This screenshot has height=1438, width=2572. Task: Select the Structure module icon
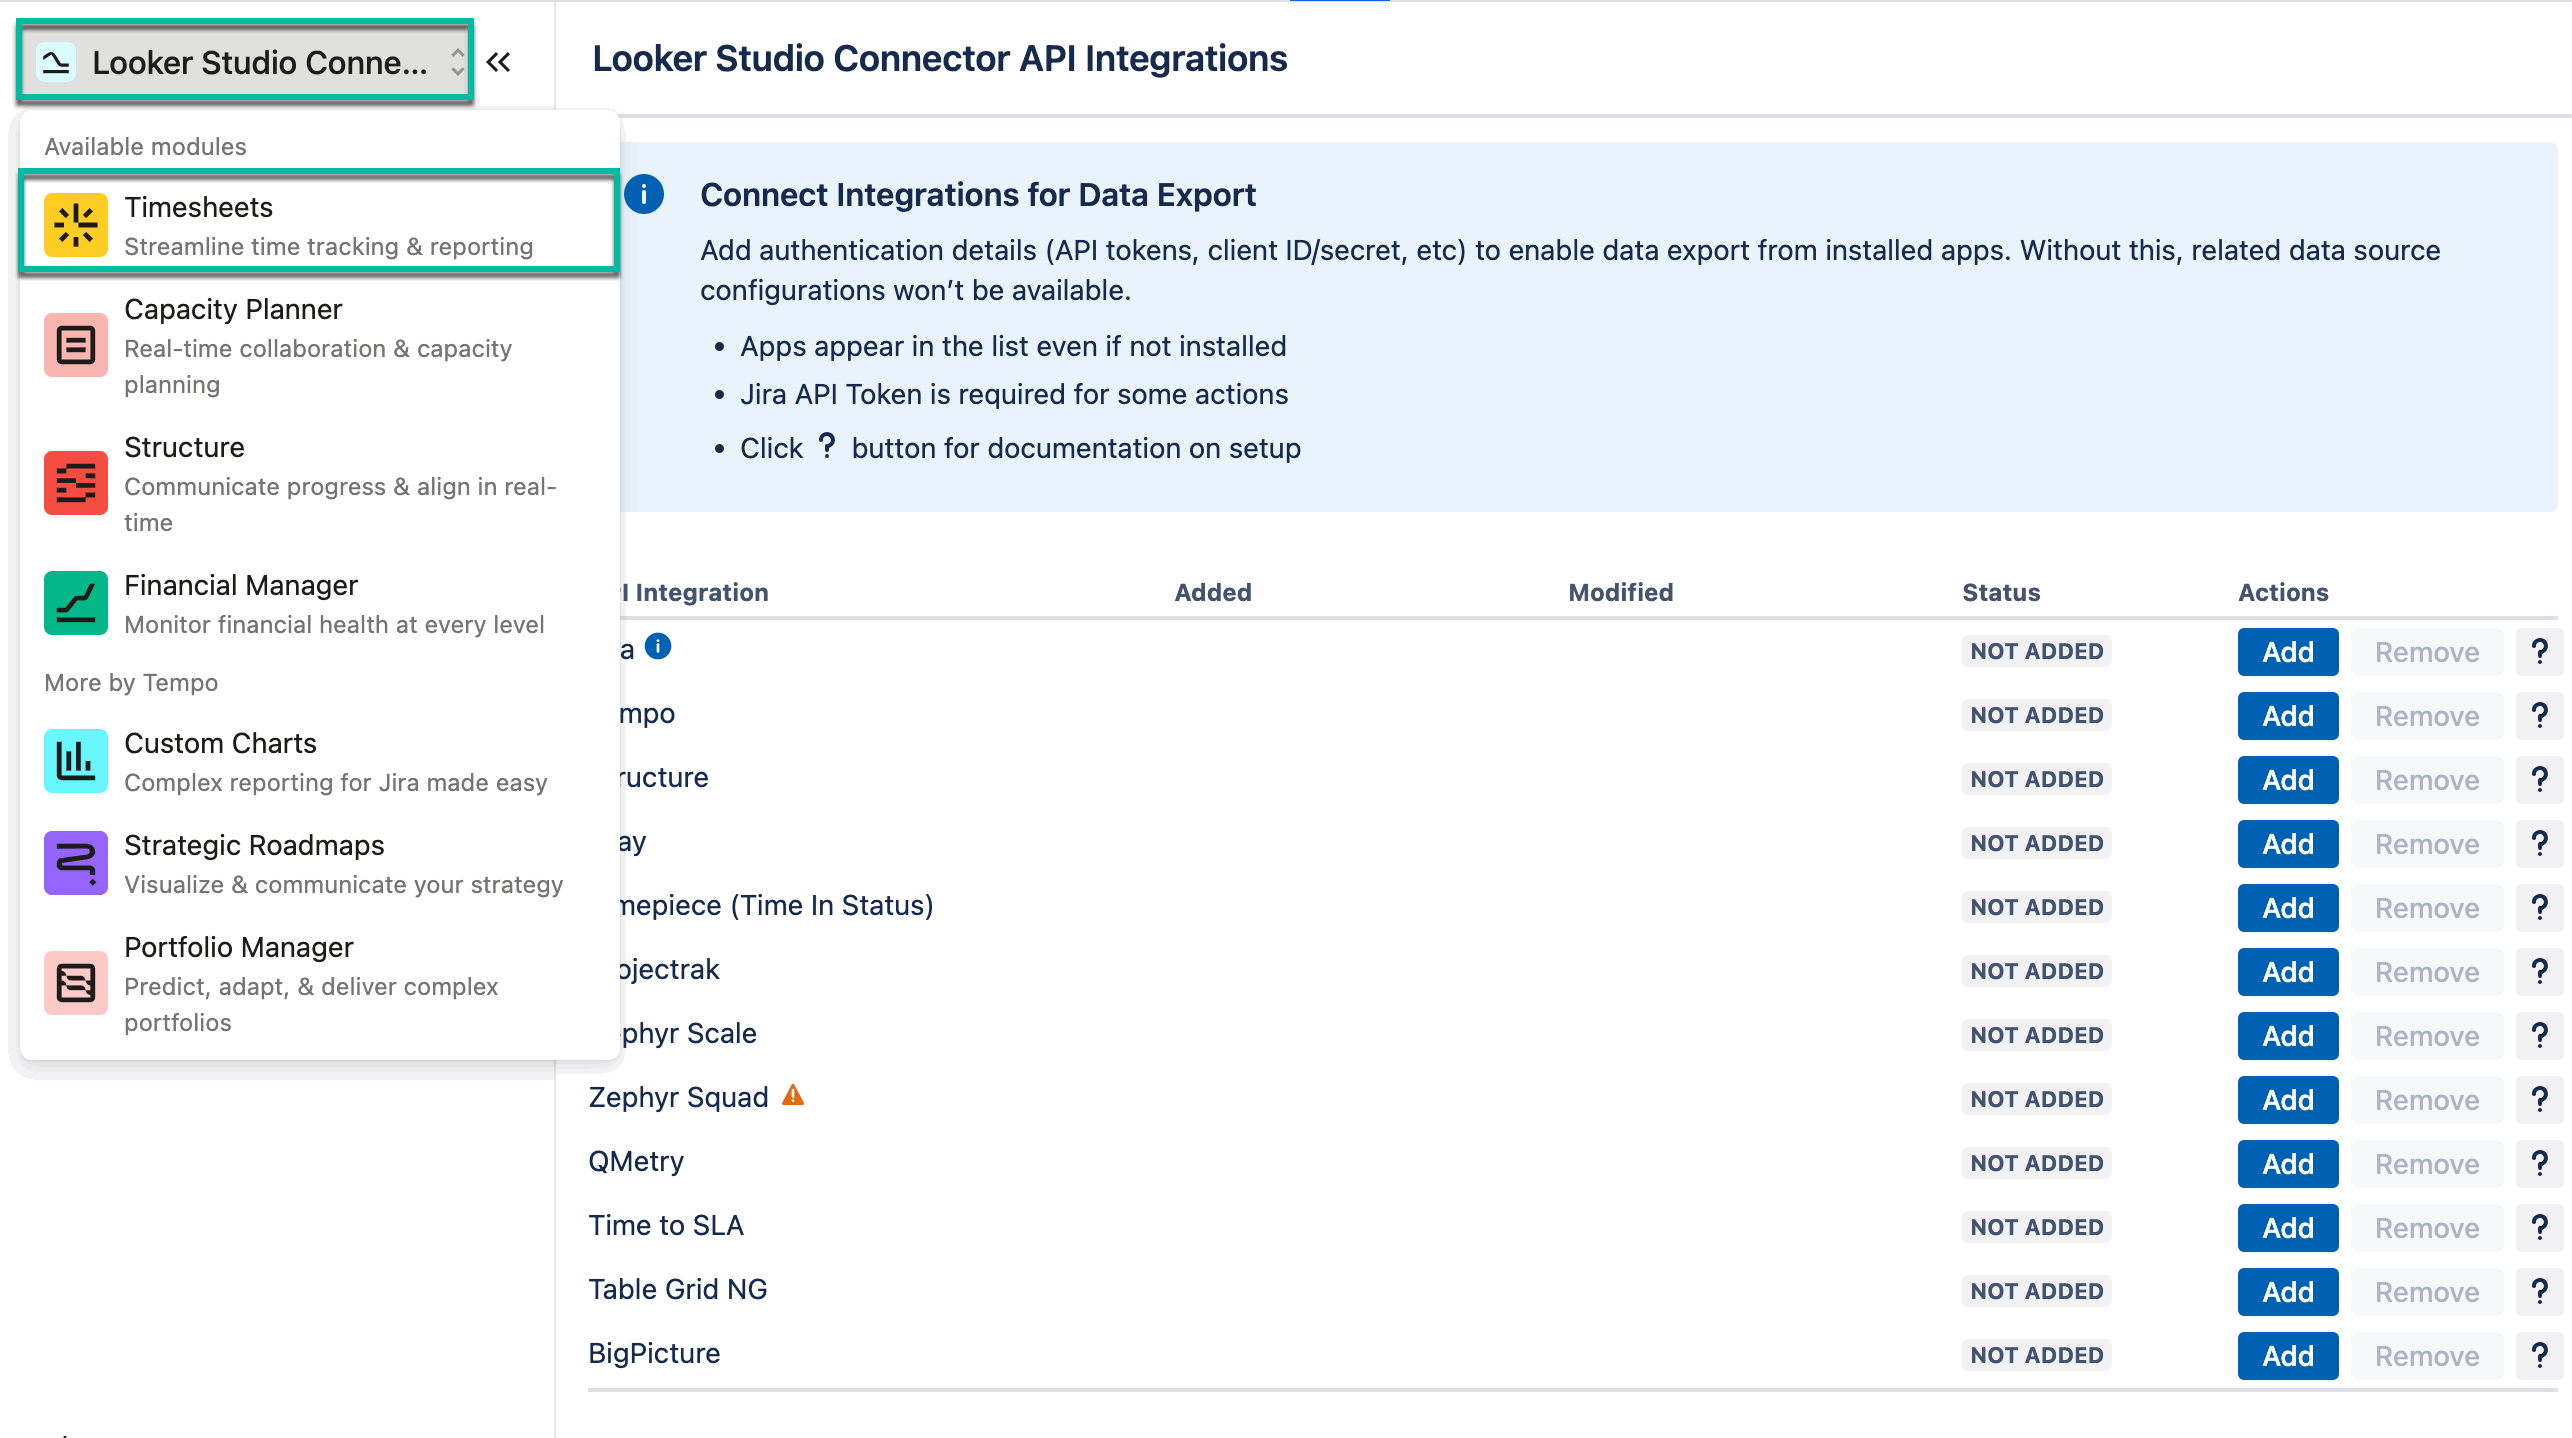[75, 483]
